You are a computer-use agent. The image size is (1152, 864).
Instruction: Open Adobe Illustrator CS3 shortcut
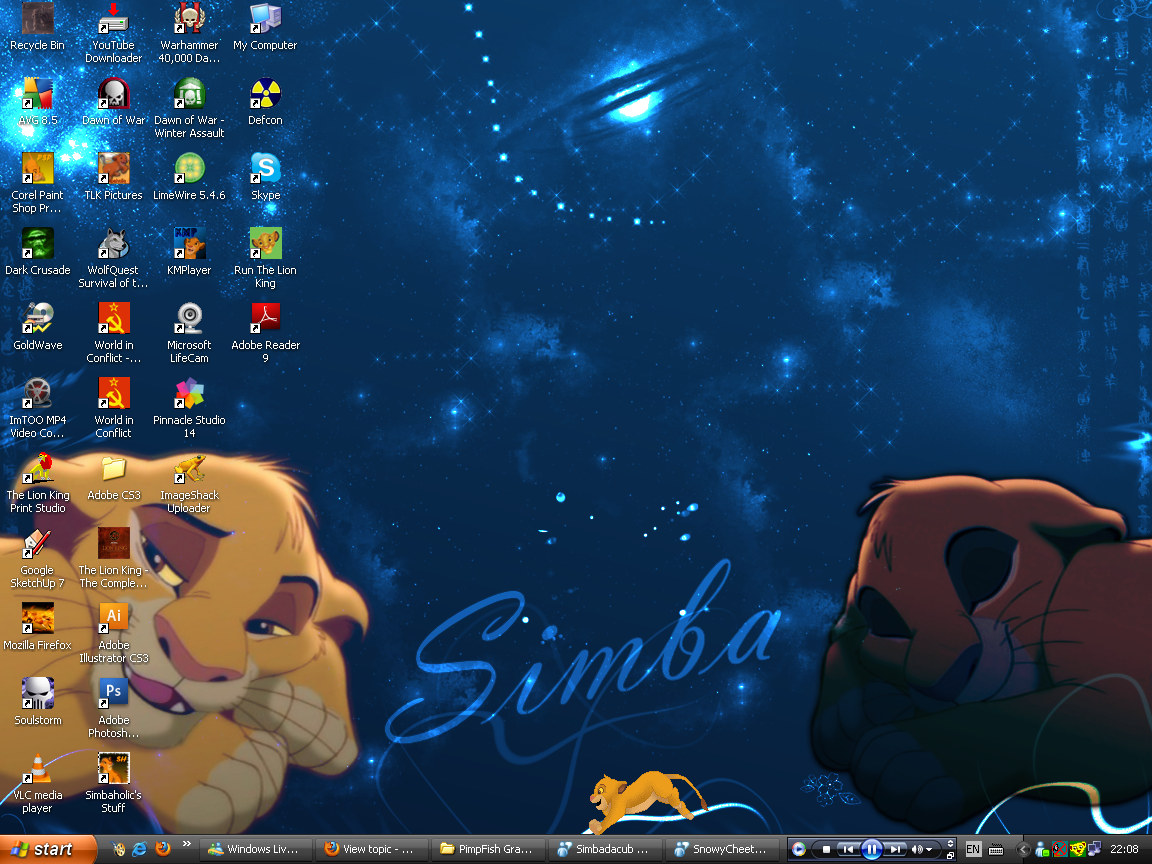pos(113,620)
